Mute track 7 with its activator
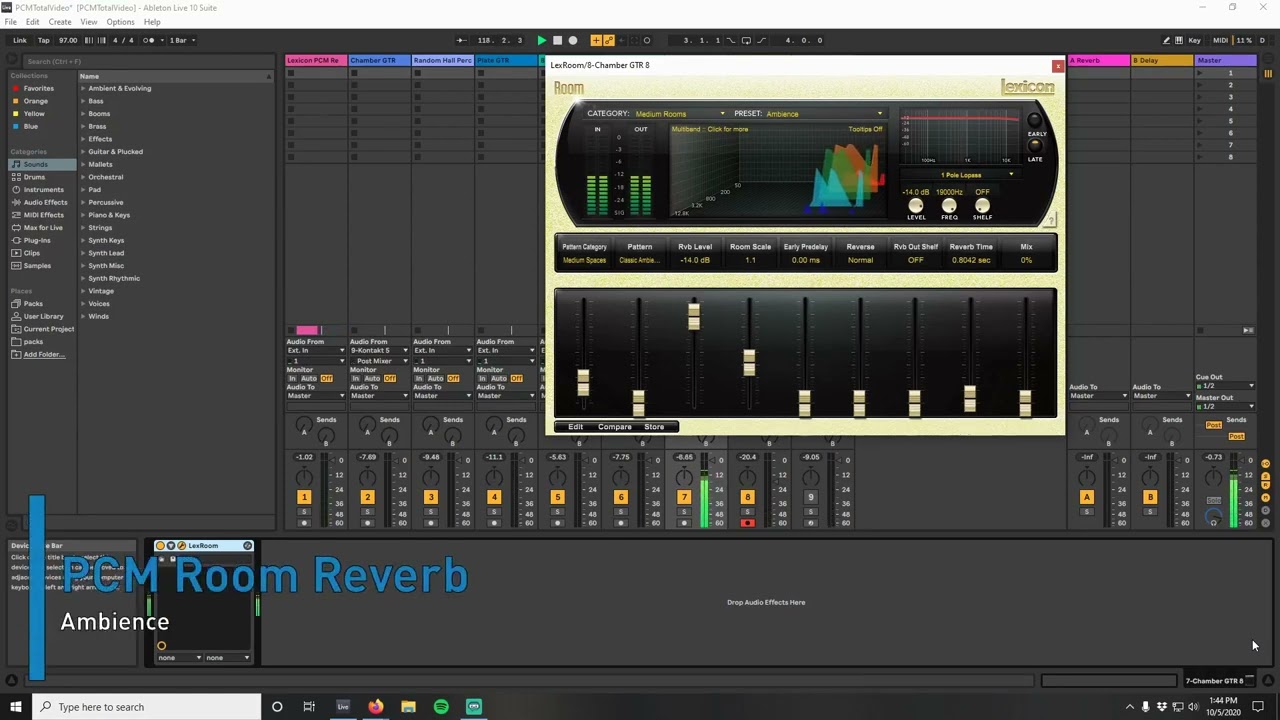 684,497
